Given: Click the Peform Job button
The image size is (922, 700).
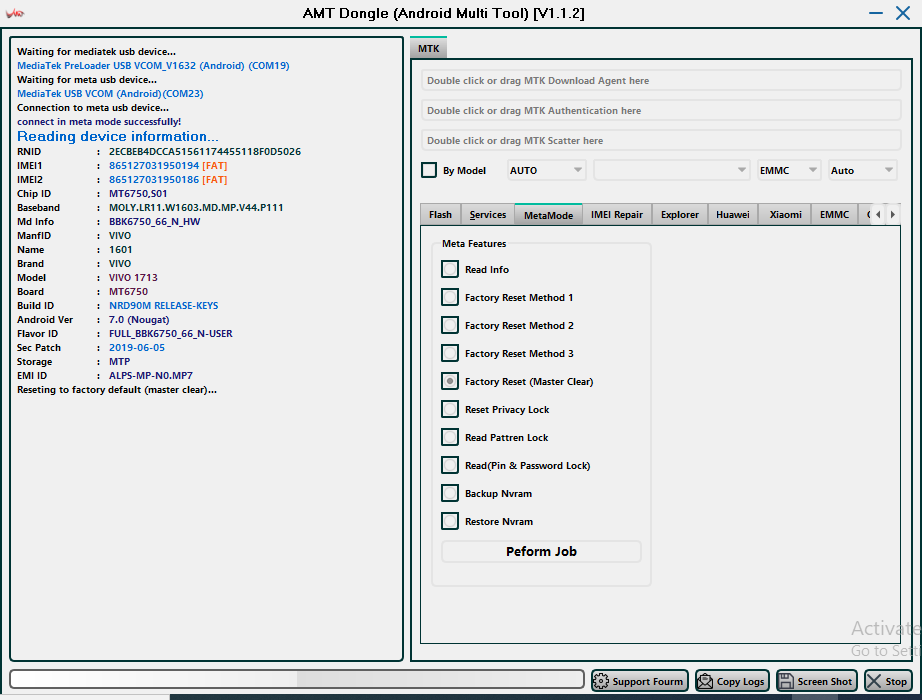Looking at the screenshot, I should coord(541,552).
